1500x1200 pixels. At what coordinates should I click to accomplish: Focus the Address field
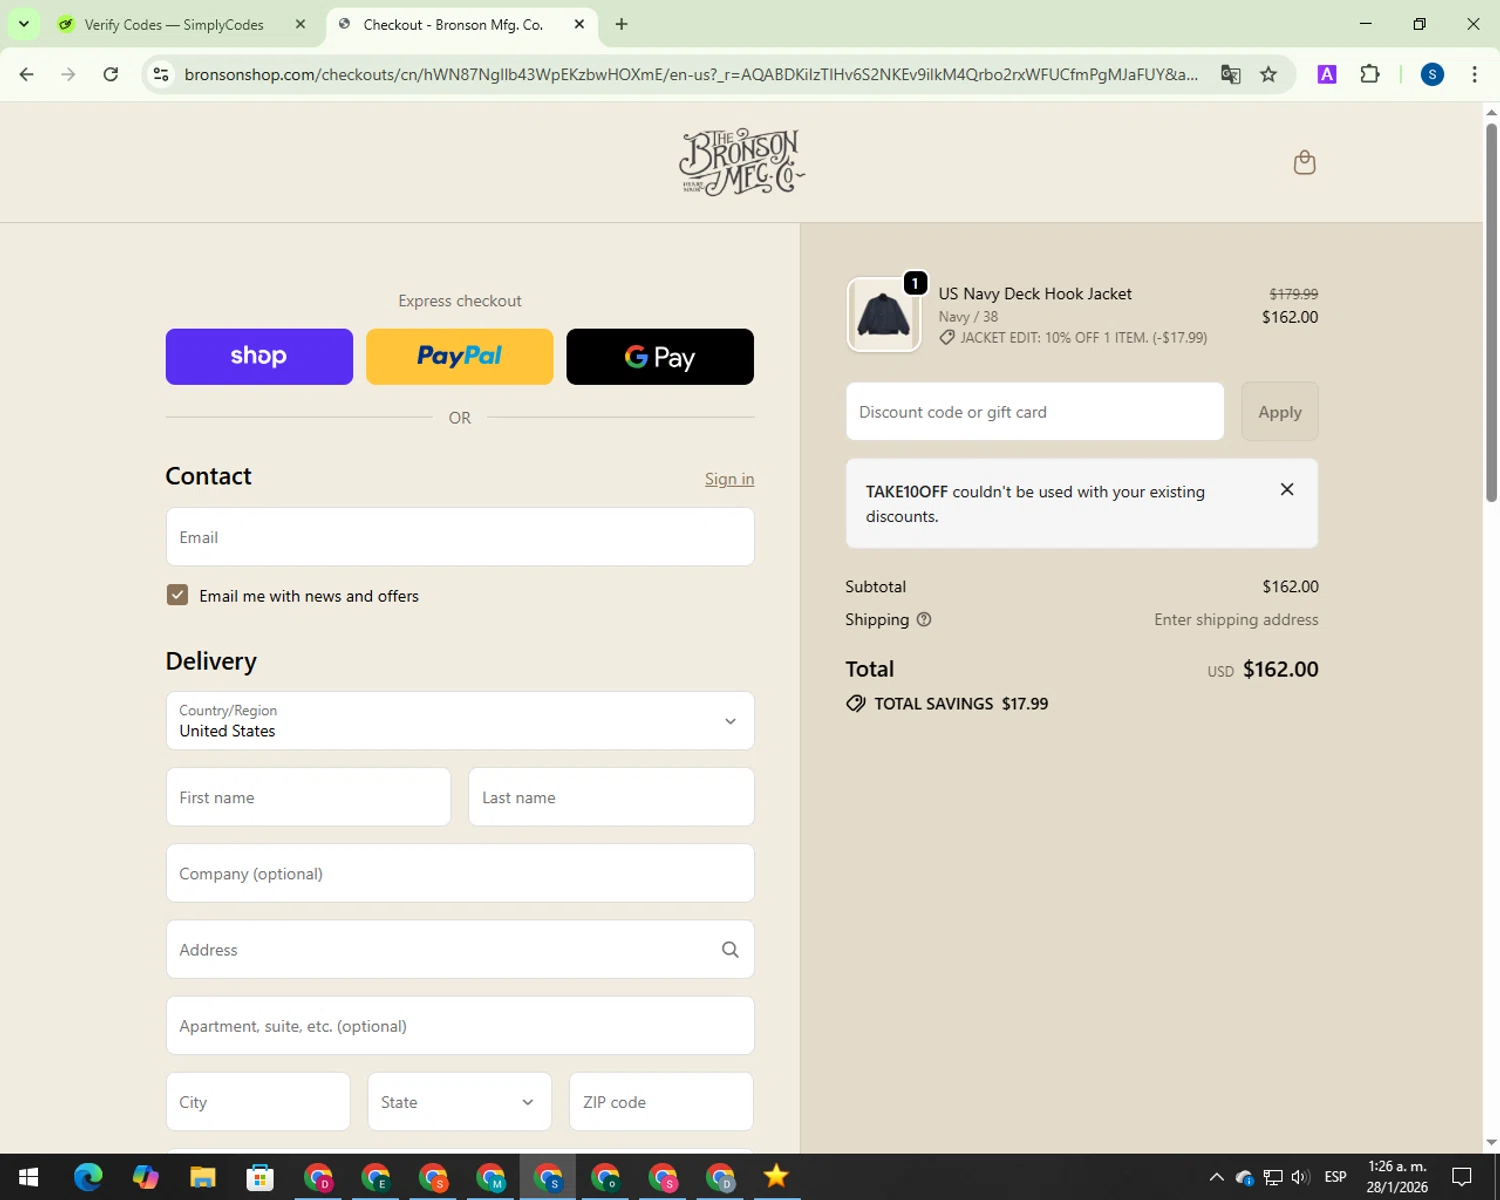460,950
